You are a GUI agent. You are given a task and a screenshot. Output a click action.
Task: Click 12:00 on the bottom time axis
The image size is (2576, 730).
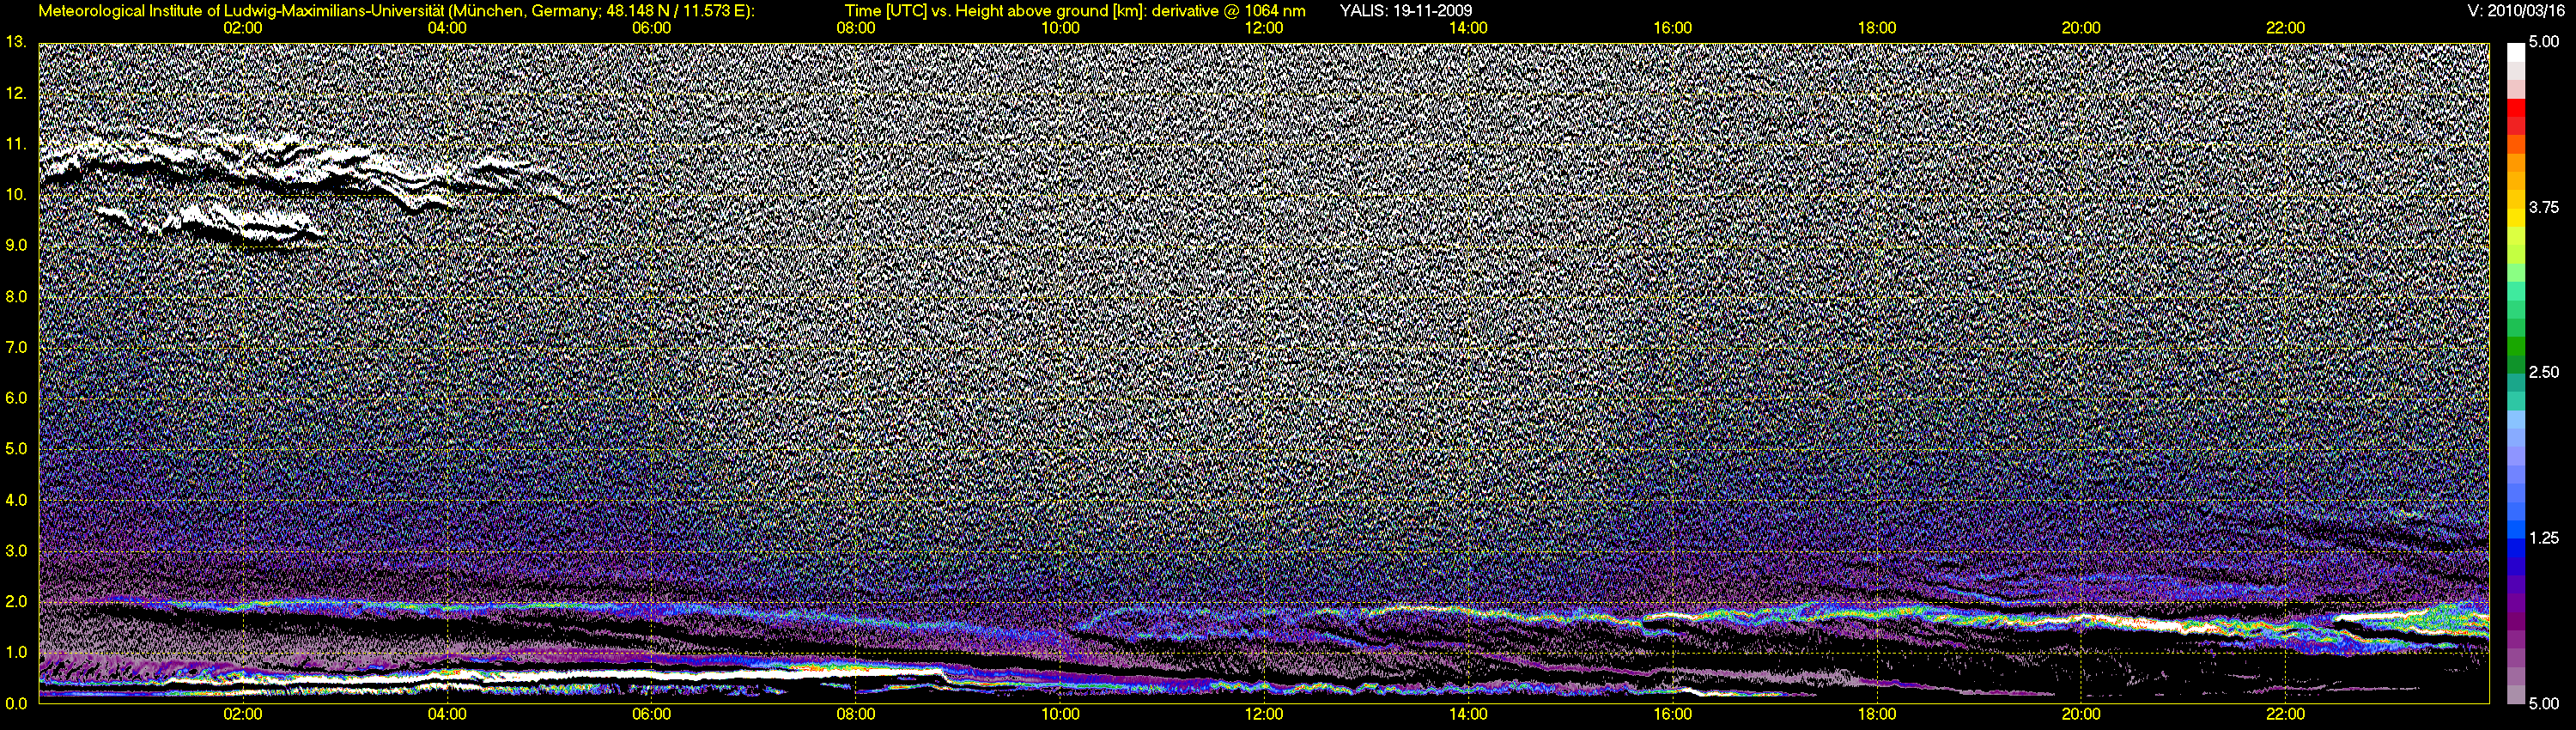[1264, 714]
